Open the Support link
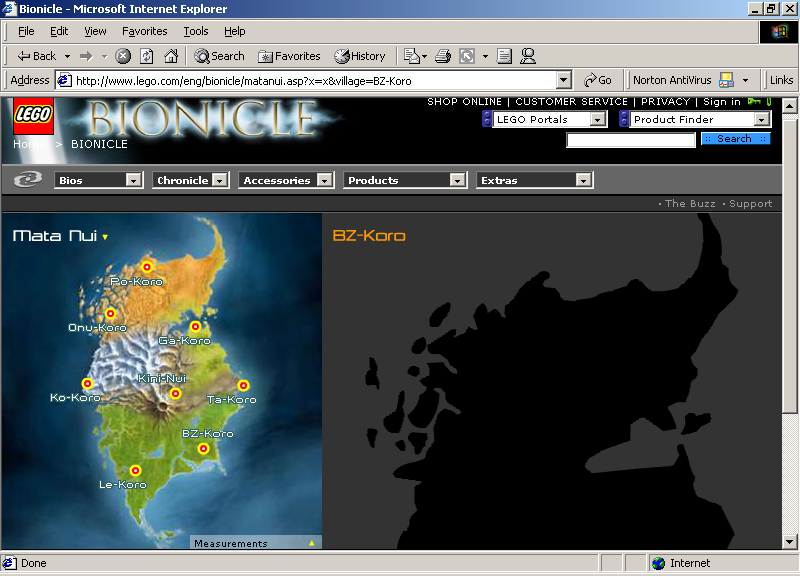Image resolution: width=800 pixels, height=576 pixels. [x=751, y=204]
